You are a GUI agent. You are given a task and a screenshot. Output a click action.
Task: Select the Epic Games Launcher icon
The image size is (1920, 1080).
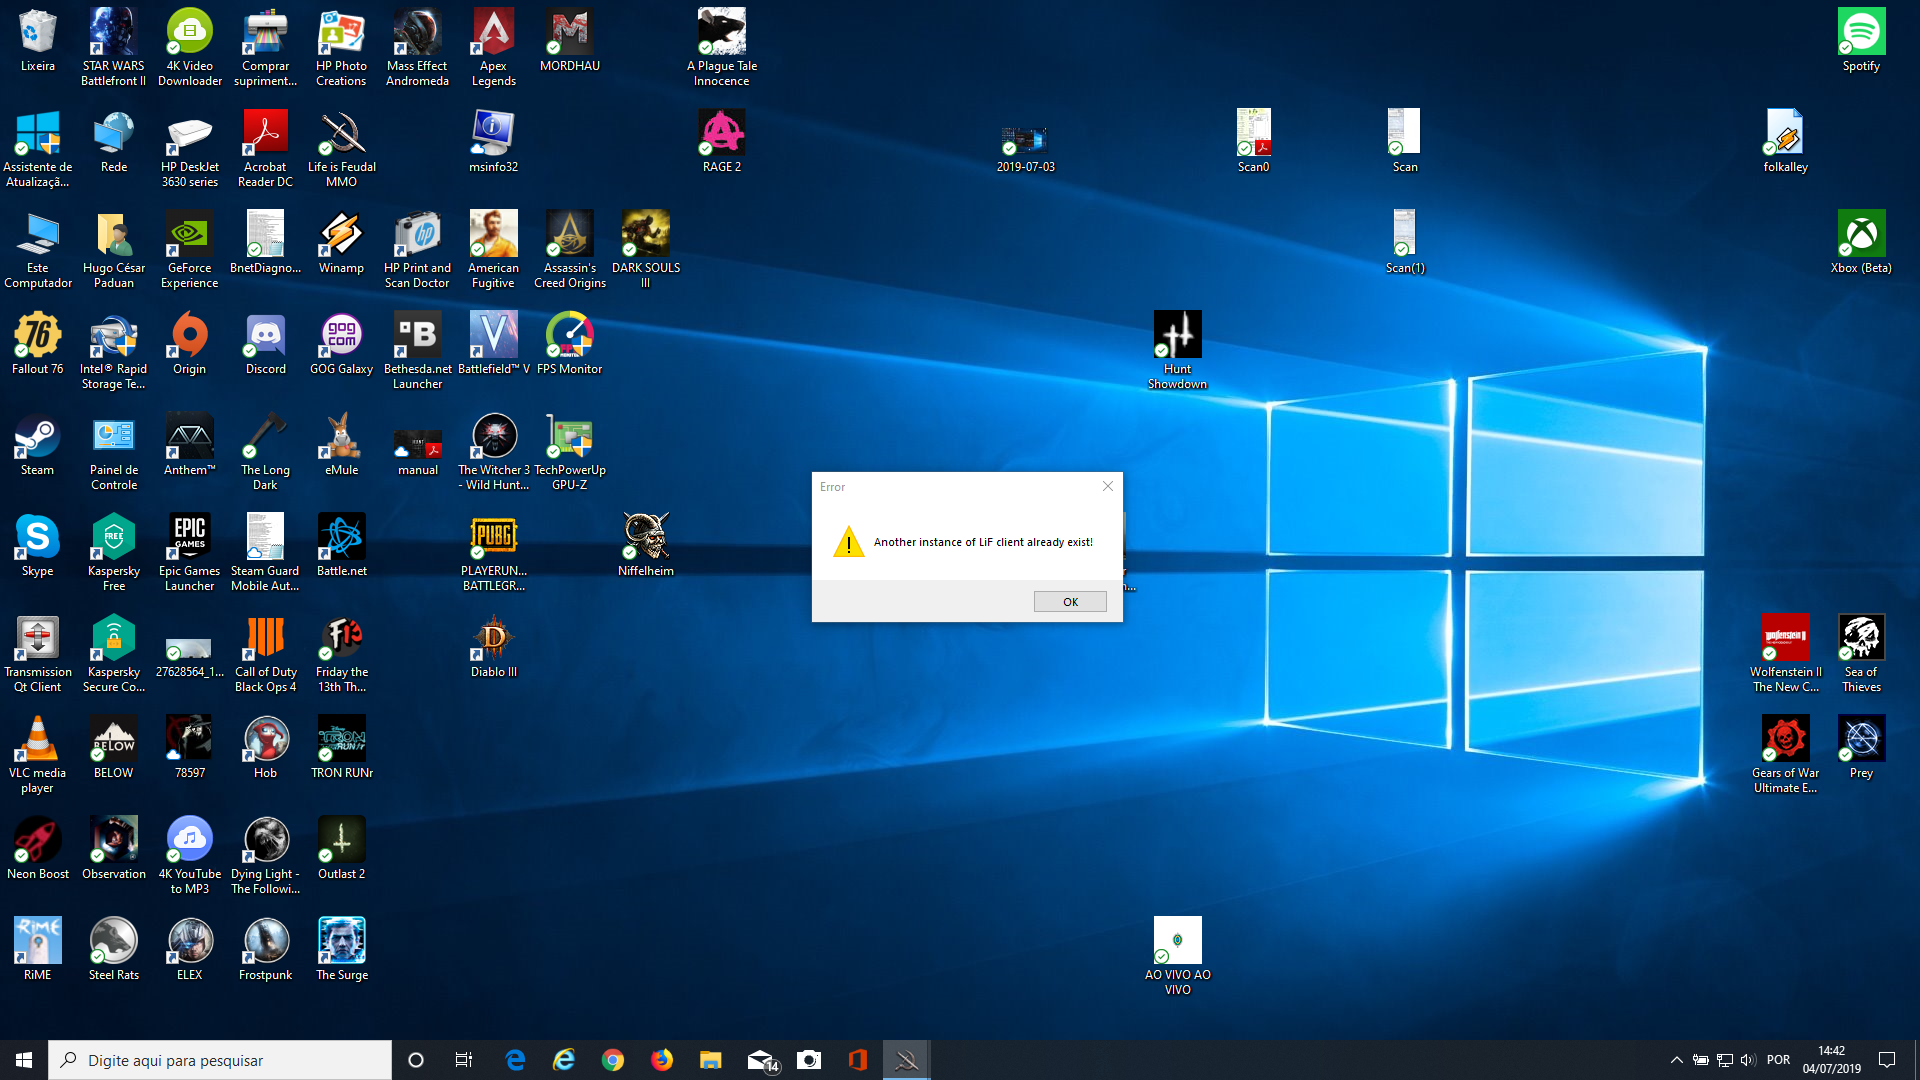[x=190, y=553]
